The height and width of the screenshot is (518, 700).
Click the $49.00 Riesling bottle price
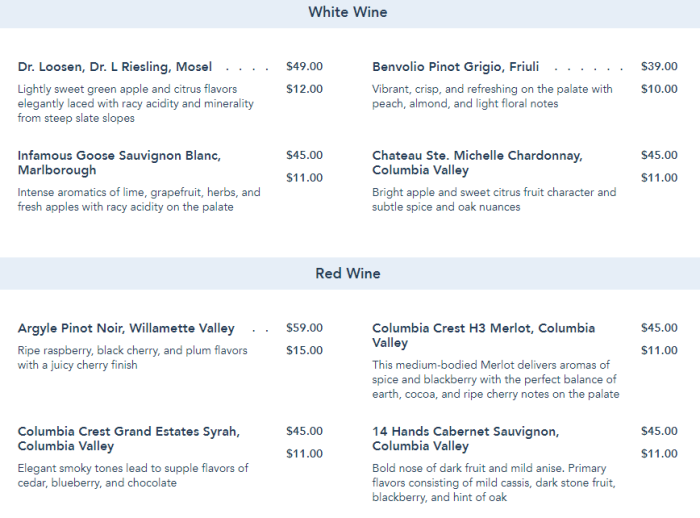point(304,67)
